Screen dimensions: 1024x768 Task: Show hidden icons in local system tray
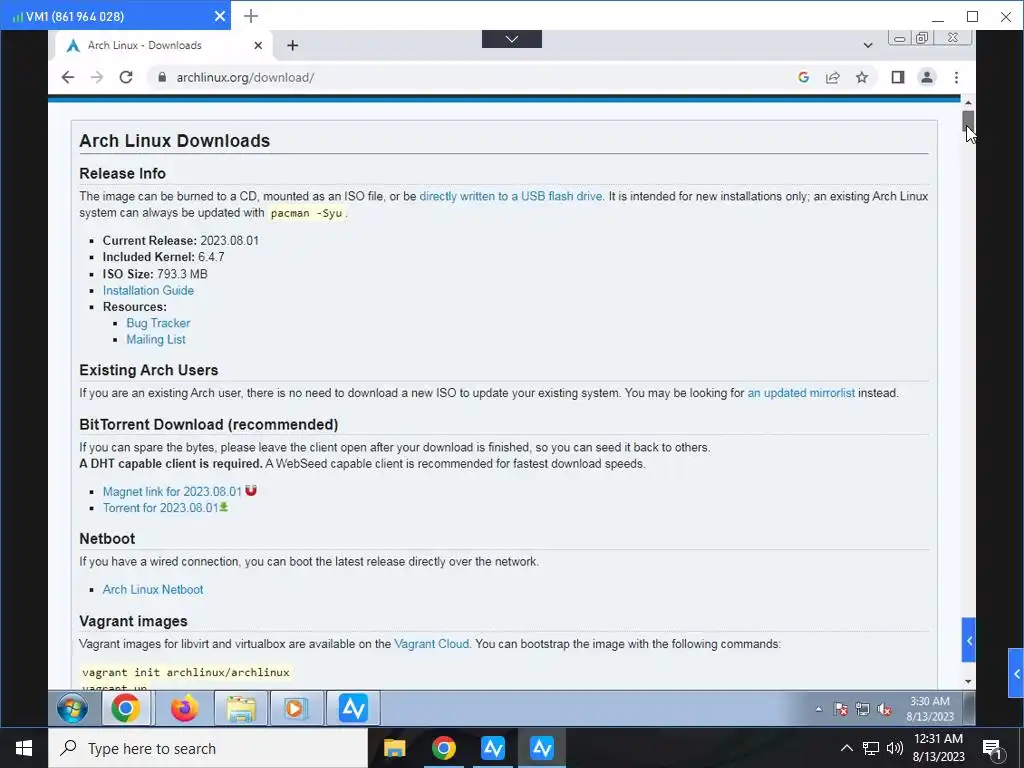tap(846, 748)
